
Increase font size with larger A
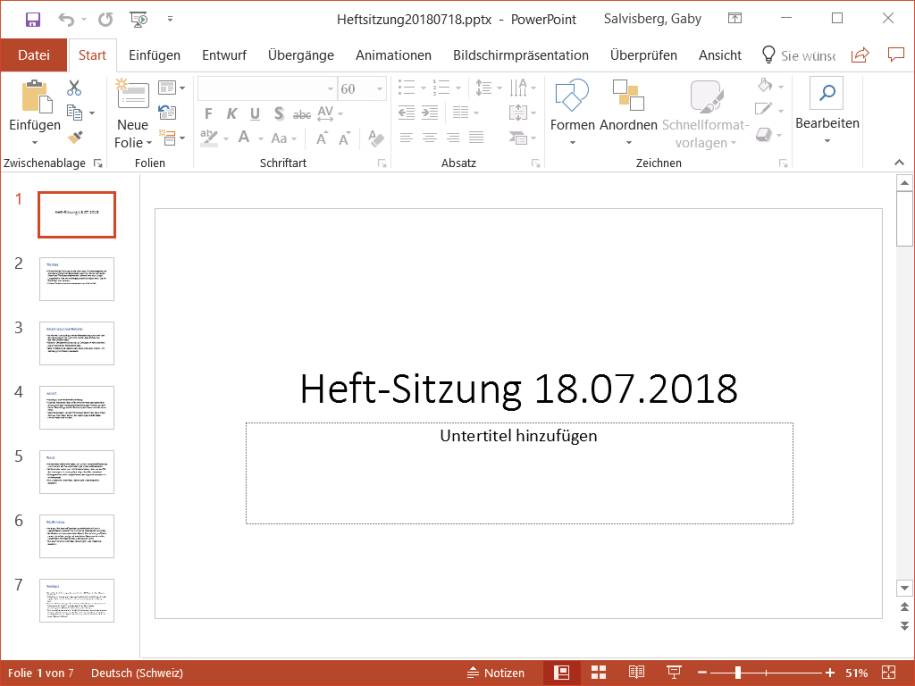(x=322, y=138)
